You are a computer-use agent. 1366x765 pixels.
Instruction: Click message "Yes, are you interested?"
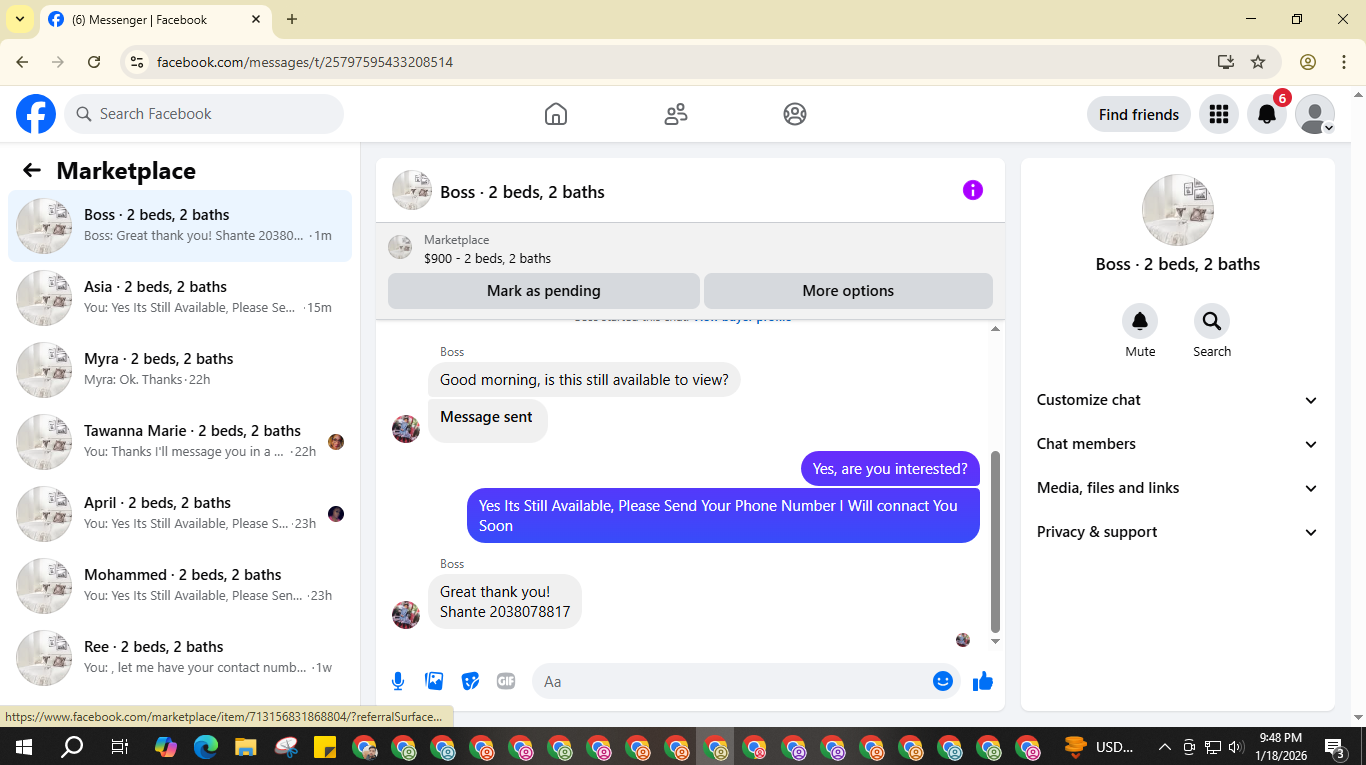(890, 468)
